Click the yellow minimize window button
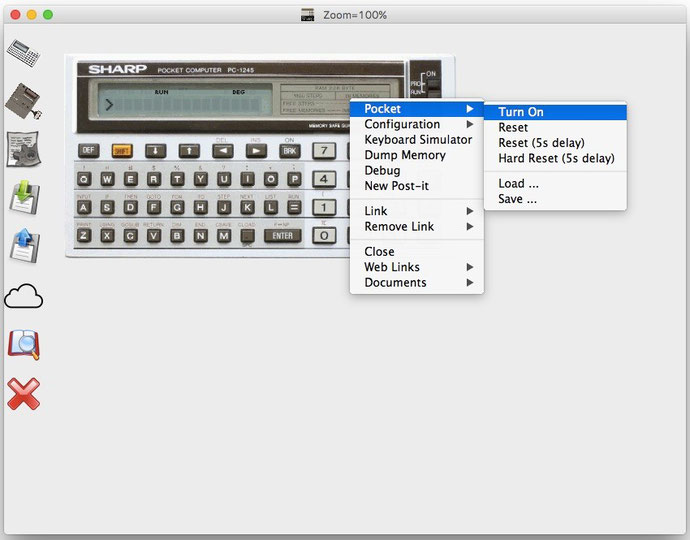690x540 pixels. coord(32,15)
